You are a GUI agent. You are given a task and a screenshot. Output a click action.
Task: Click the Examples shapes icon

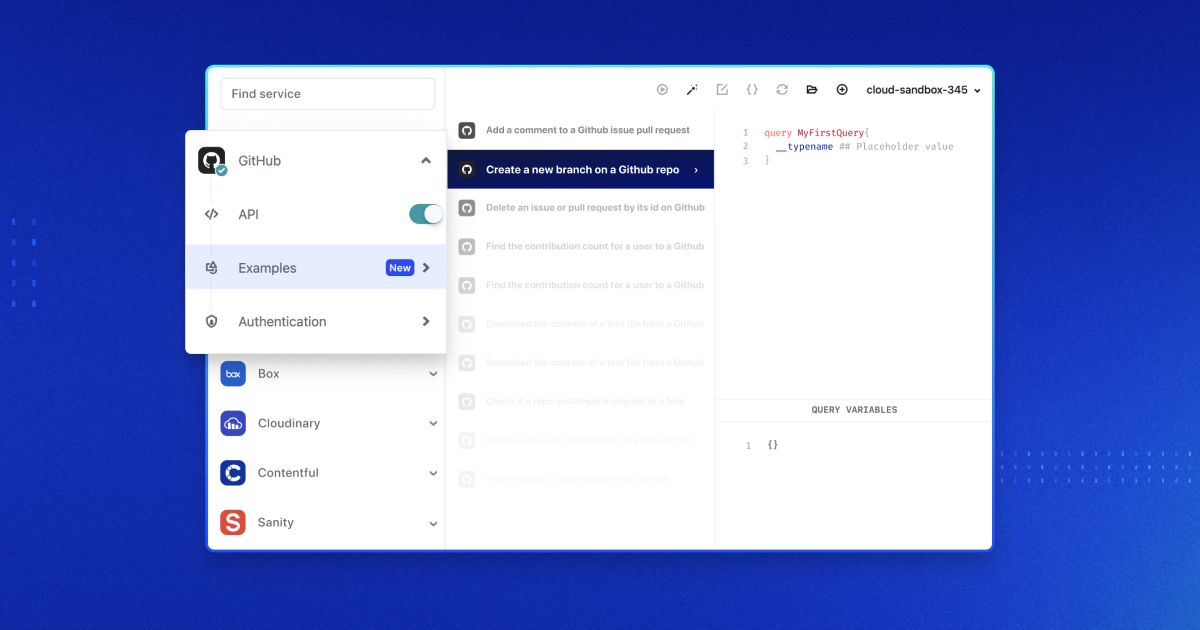tap(211, 268)
